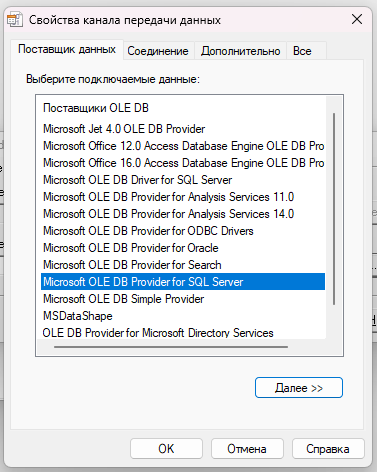Select Microsoft Office 16.0 Access Database Engine provider
Viewport: 377px width, 472px height.
pyautogui.click(x=183, y=163)
